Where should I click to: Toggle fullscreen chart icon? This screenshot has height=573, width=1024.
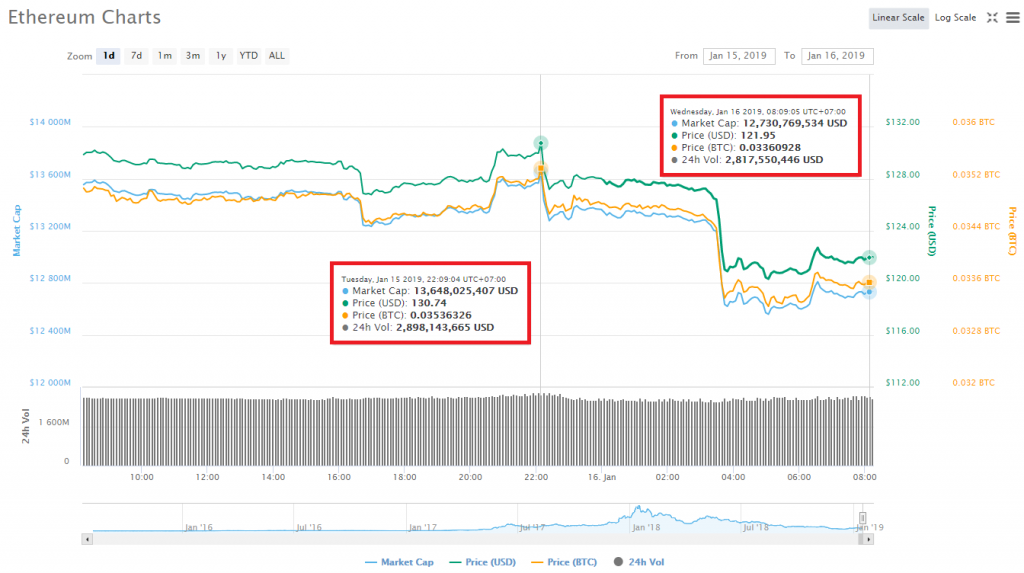tap(992, 18)
